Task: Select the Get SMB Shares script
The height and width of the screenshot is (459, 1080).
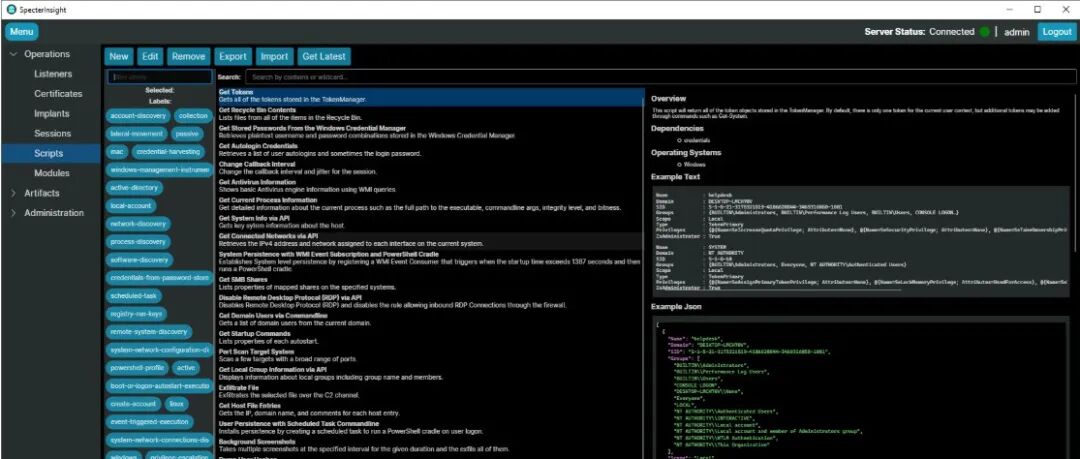Action: 430,283
